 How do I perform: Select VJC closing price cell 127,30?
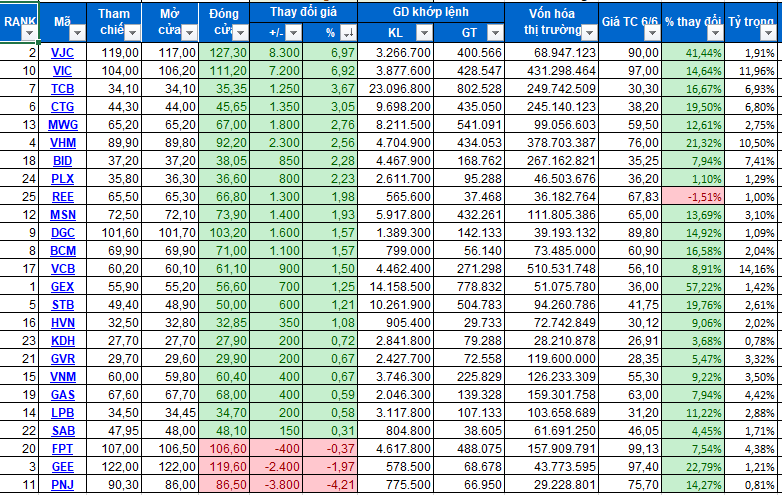point(224,53)
